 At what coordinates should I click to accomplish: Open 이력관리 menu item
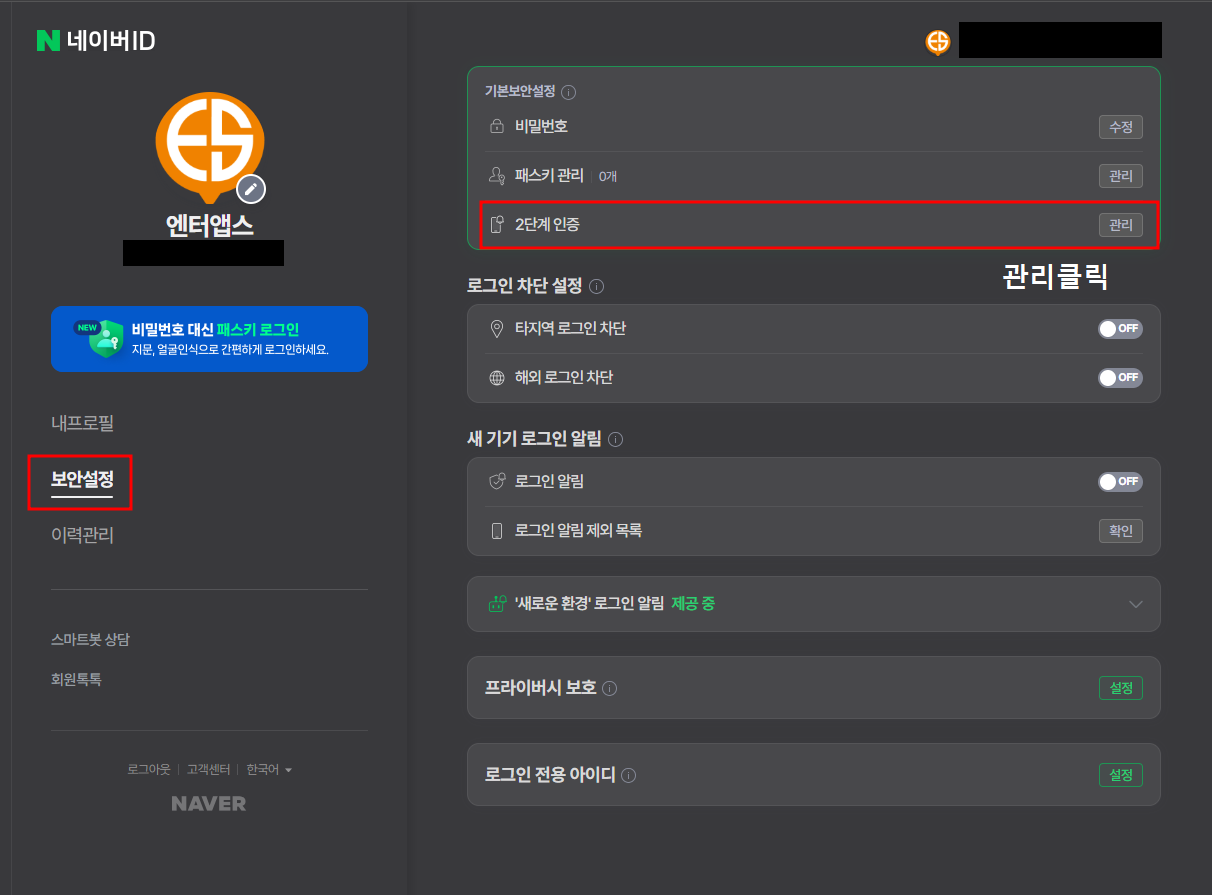click(x=82, y=535)
